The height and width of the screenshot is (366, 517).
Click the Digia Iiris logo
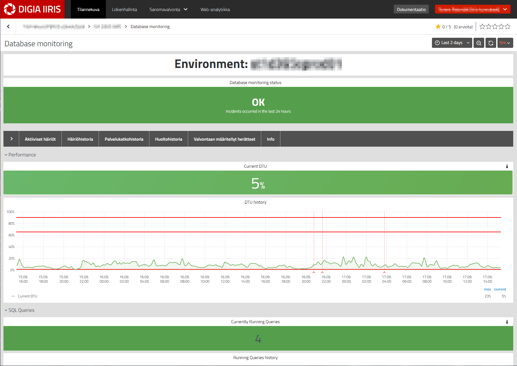point(32,9)
